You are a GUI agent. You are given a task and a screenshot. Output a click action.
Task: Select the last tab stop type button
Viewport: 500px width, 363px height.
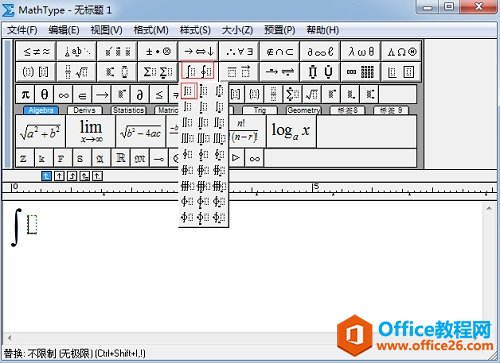97,176
